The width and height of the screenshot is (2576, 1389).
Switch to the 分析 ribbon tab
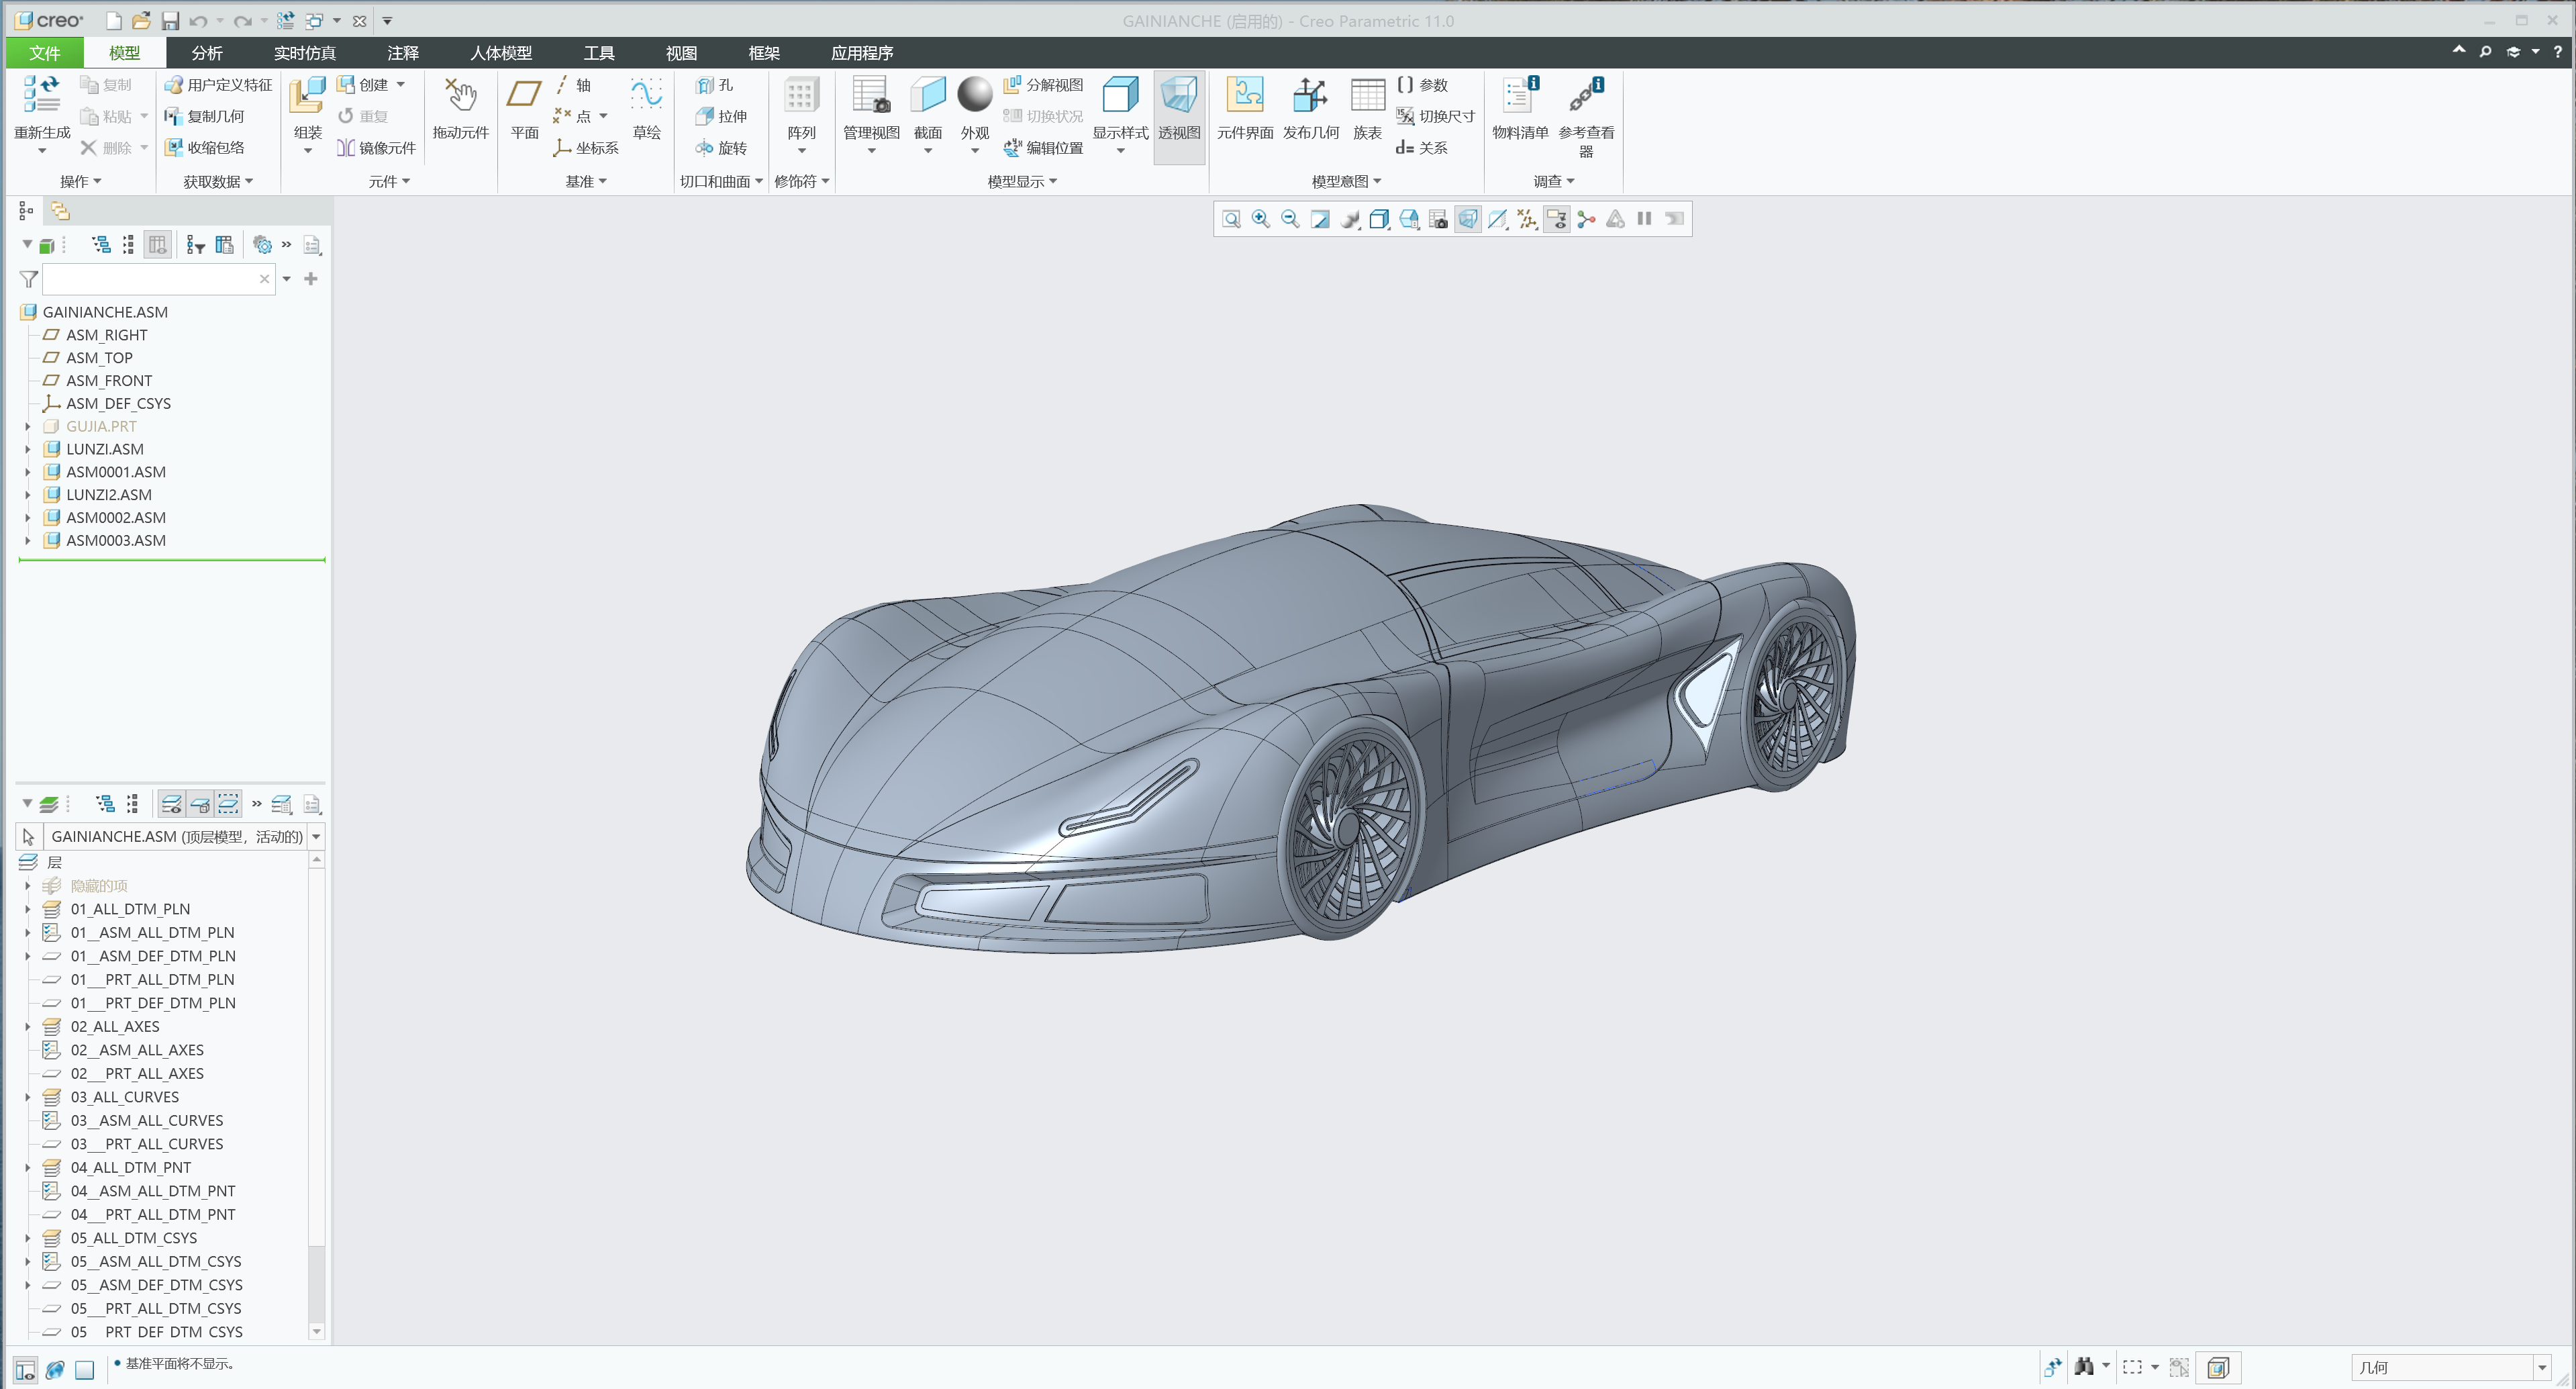pyautogui.click(x=207, y=52)
